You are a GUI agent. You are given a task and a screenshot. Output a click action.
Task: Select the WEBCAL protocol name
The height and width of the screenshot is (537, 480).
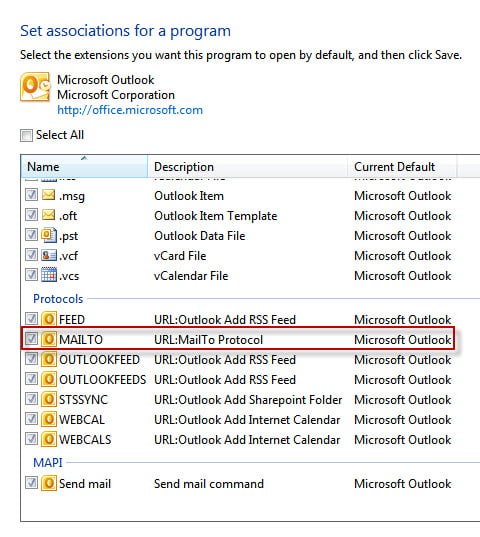click(82, 420)
